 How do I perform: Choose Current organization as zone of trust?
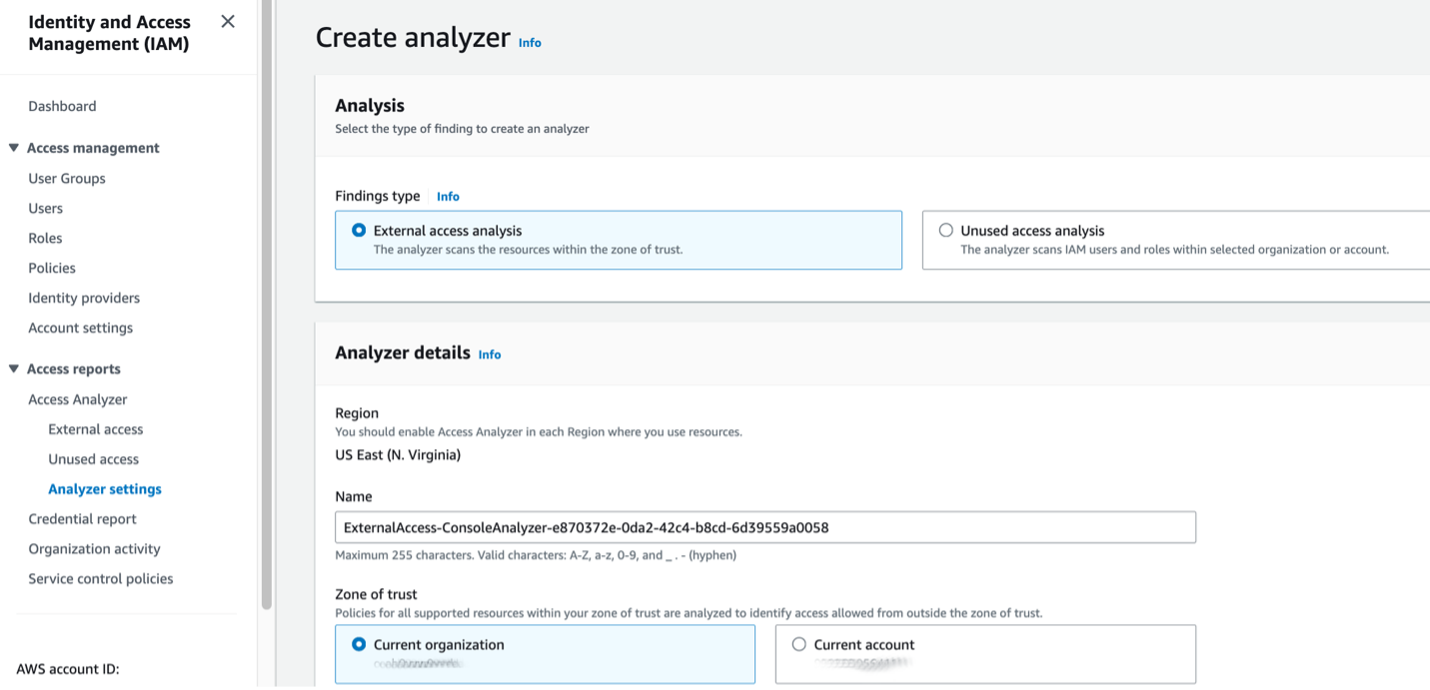(356, 645)
